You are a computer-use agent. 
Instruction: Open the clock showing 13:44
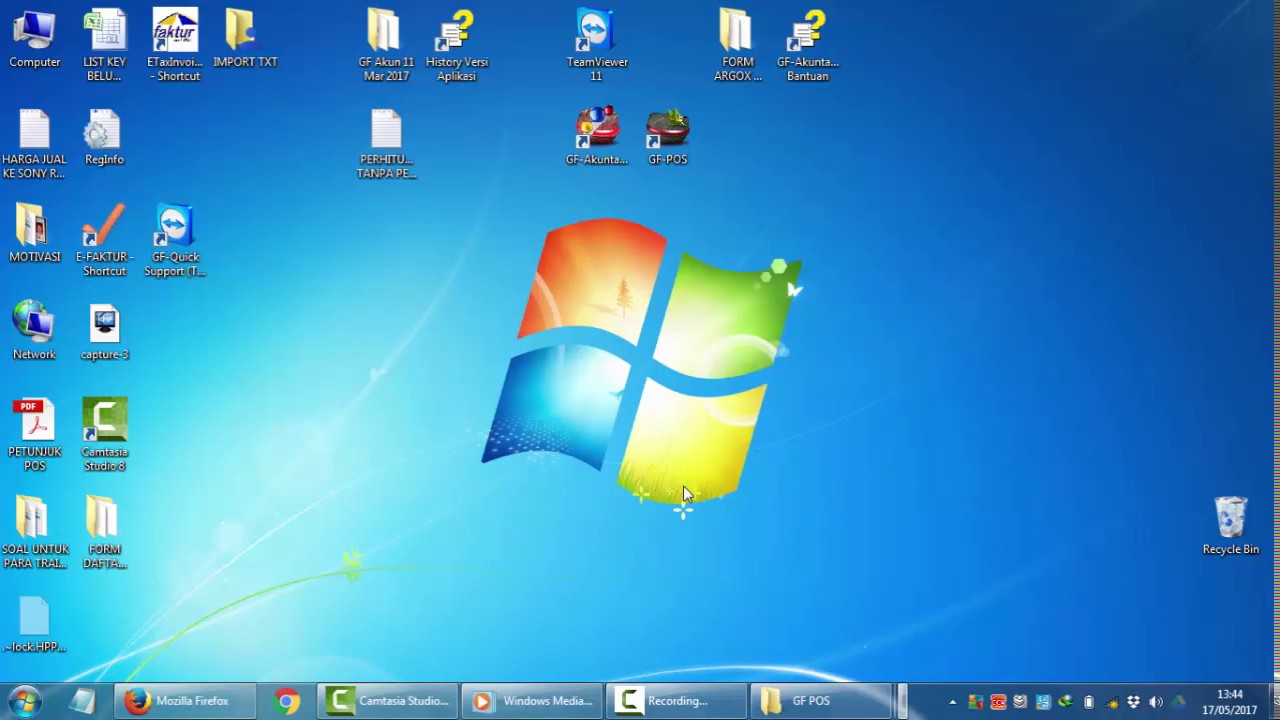click(1230, 702)
